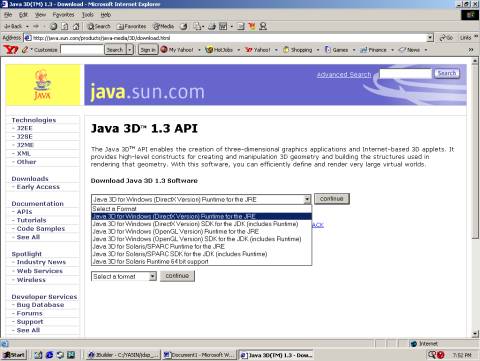Image resolution: width=480 pixels, height=361 pixels.
Task: Select Solaris/SPARC SDK for the JDK option
Action: (x=202, y=254)
